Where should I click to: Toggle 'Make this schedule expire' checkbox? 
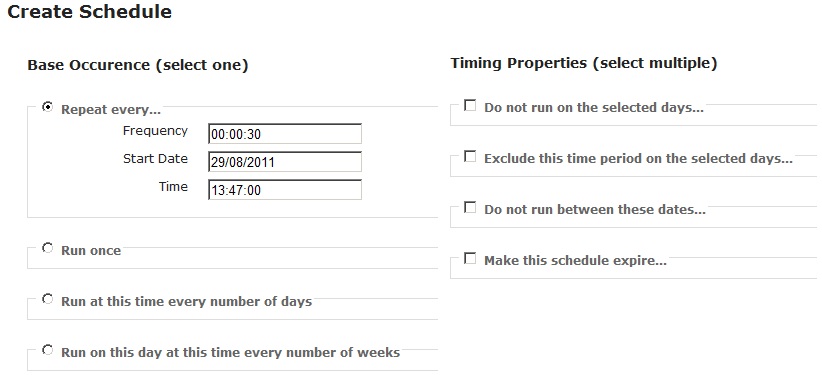tap(470, 259)
